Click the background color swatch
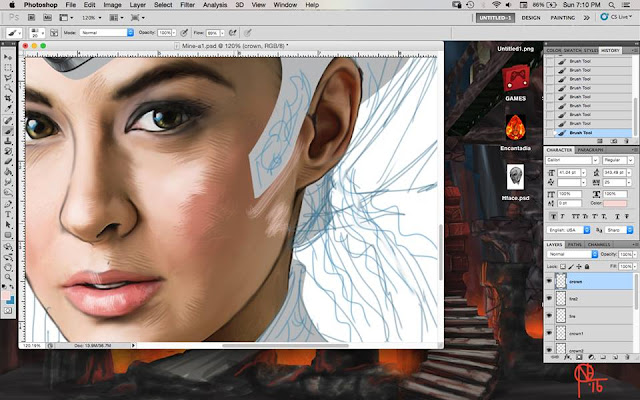 click(11, 300)
